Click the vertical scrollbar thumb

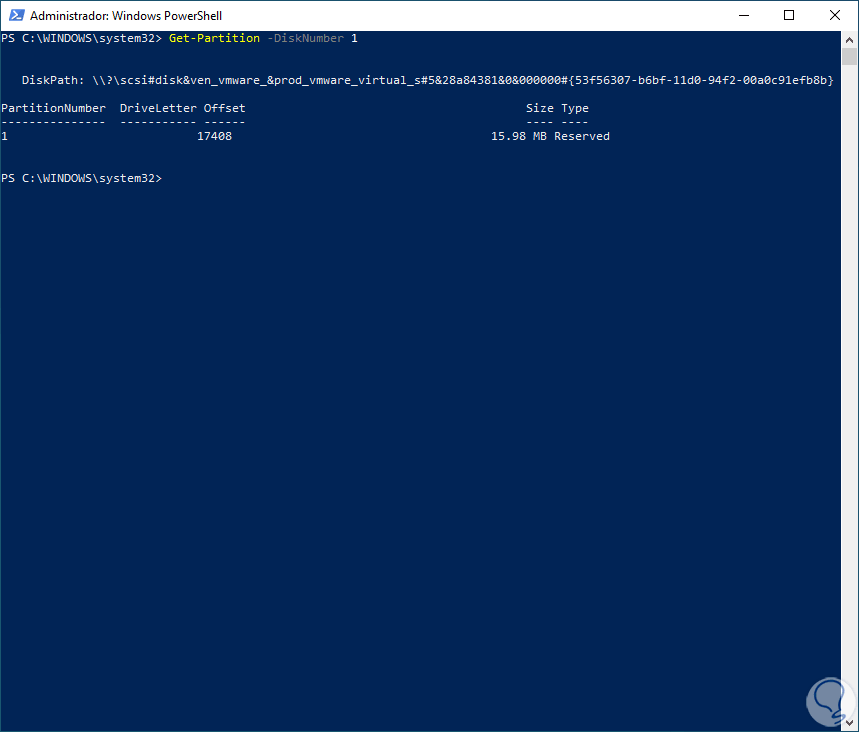tap(849, 56)
